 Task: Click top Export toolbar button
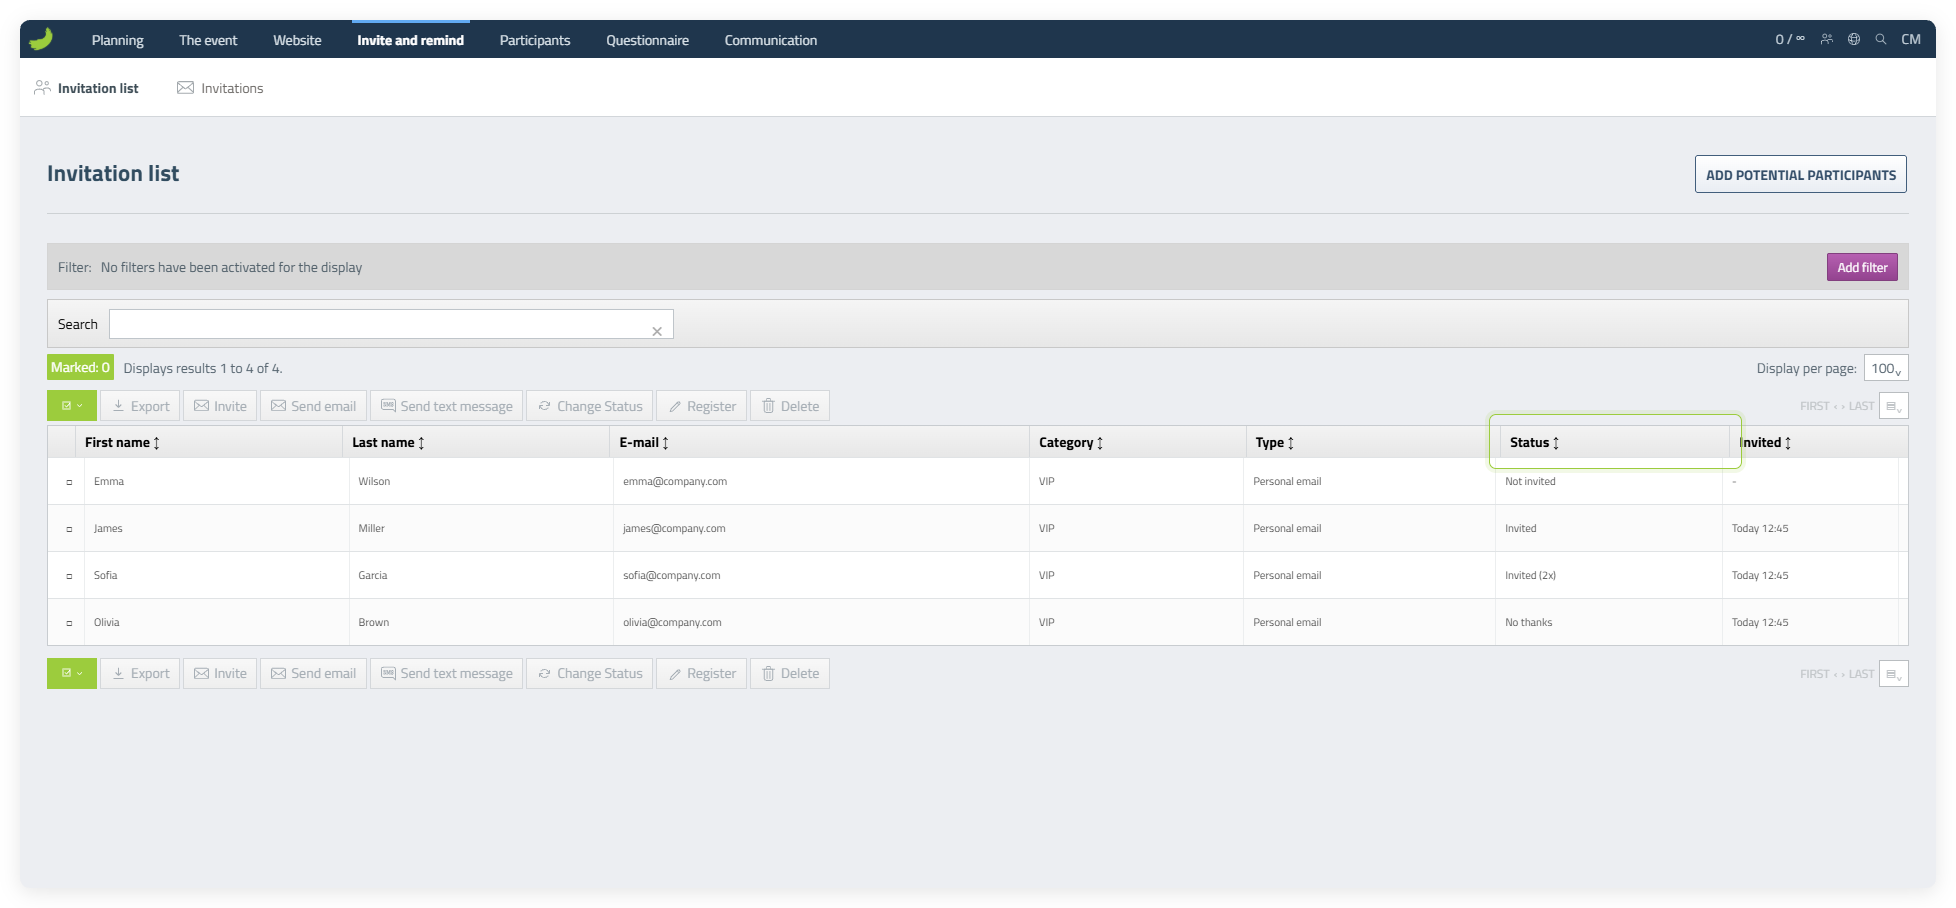point(140,406)
